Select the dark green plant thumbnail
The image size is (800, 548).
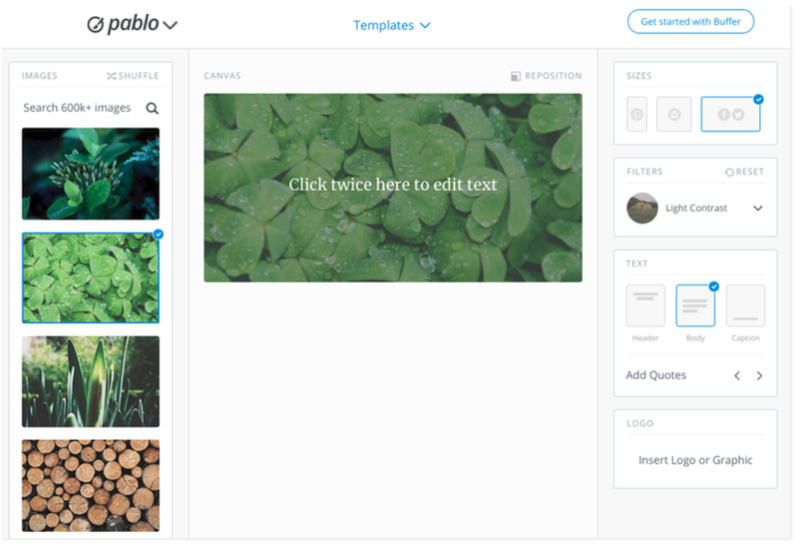pyautogui.click(x=91, y=174)
